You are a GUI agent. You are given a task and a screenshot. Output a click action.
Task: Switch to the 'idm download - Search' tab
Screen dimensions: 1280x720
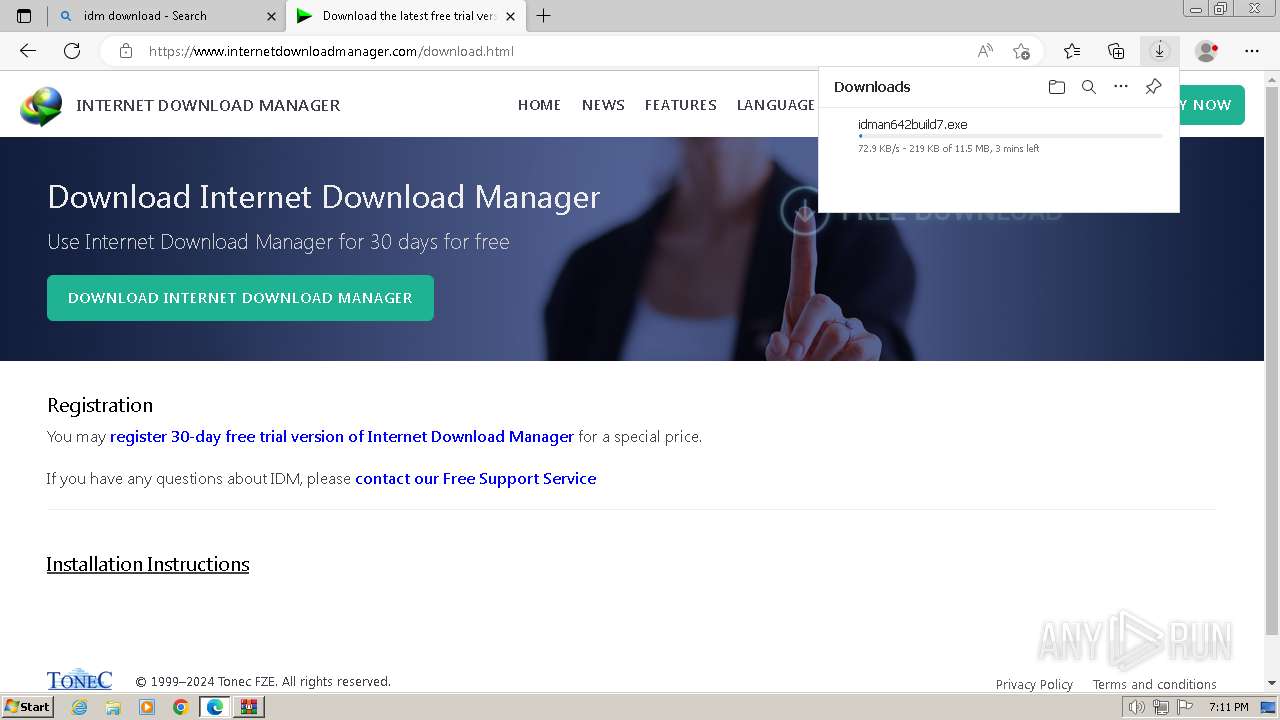[166, 16]
